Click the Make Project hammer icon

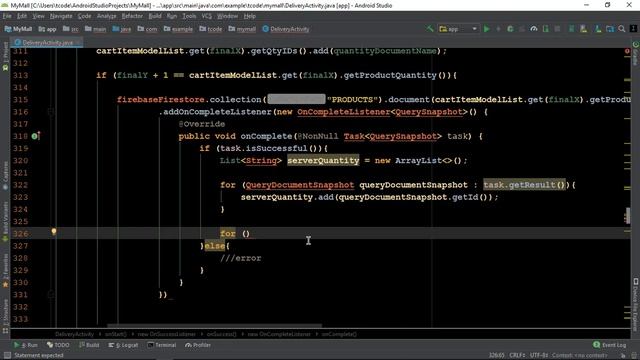pyautogui.click(x=430, y=29)
